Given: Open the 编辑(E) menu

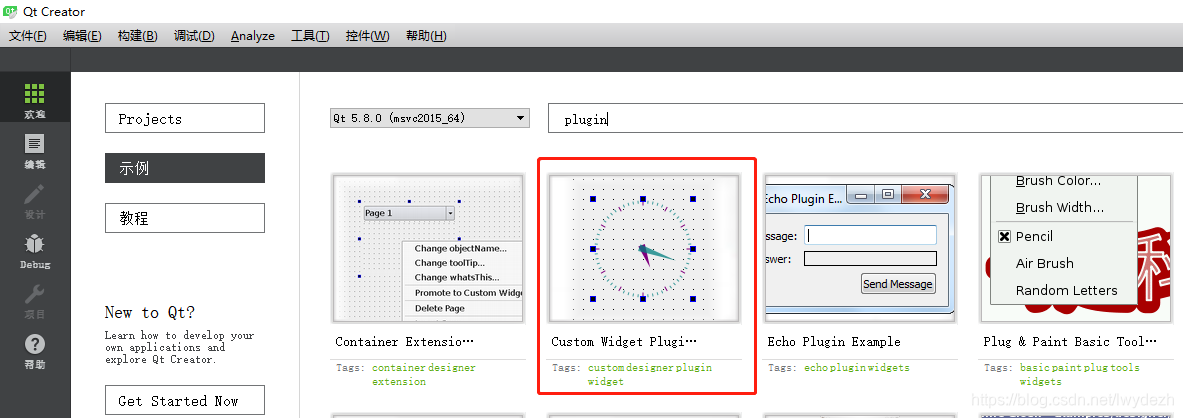Looking at the screenshot, I should pyautogui.click(x=82, y=35).
